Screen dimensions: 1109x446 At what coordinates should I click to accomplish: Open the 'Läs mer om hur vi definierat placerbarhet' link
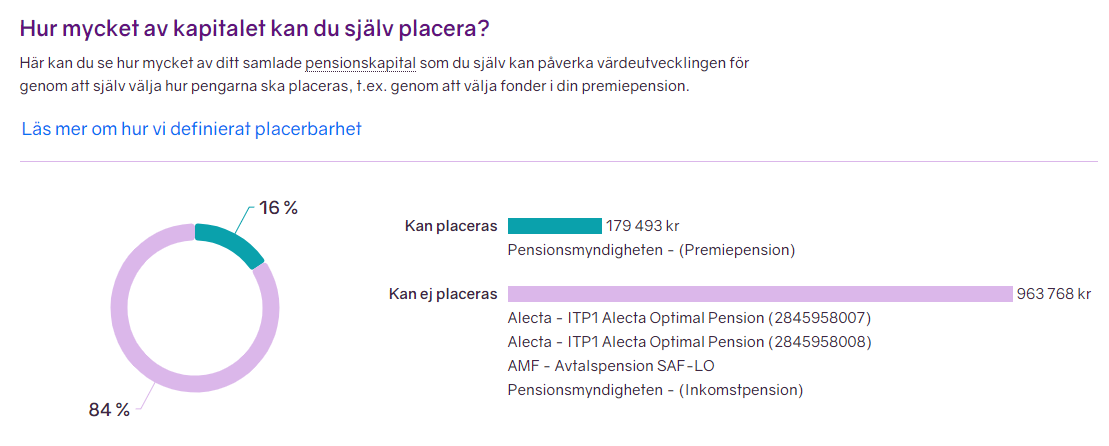(x=191, y=129)
